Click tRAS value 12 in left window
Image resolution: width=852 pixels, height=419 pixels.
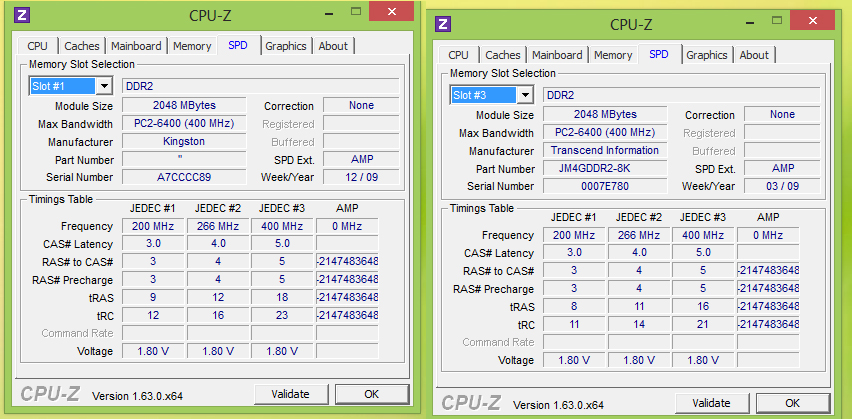click(218, 297)
